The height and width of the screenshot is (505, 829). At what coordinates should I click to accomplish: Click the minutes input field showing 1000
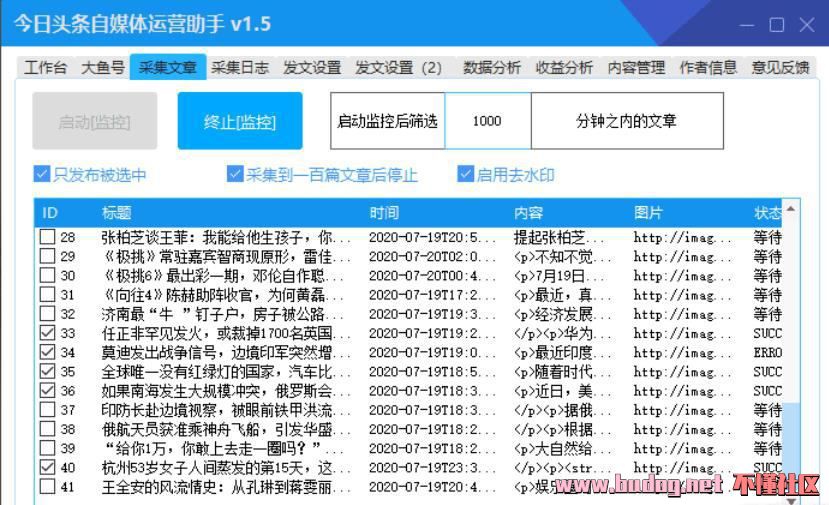(x=487, y=121)
